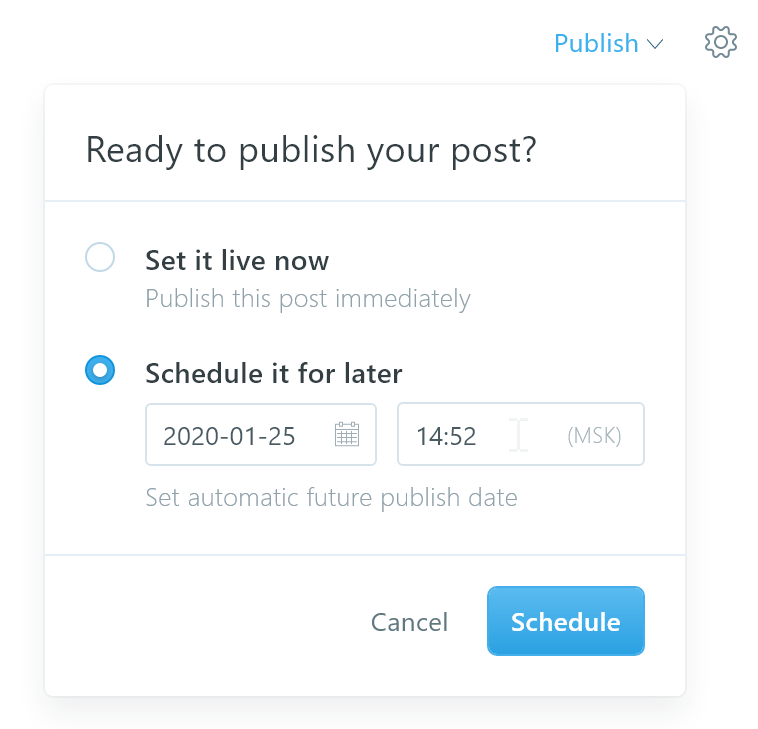This screenshot has height=729, width=758.
Task: Click the calendar icon in date field
Action: coord(347,434)
